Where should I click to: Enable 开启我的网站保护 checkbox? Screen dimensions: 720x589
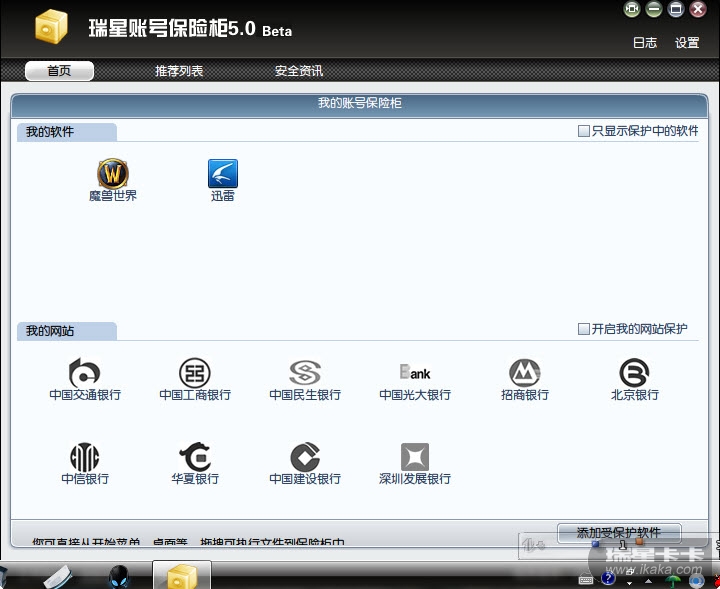click(x=584, y=329)
